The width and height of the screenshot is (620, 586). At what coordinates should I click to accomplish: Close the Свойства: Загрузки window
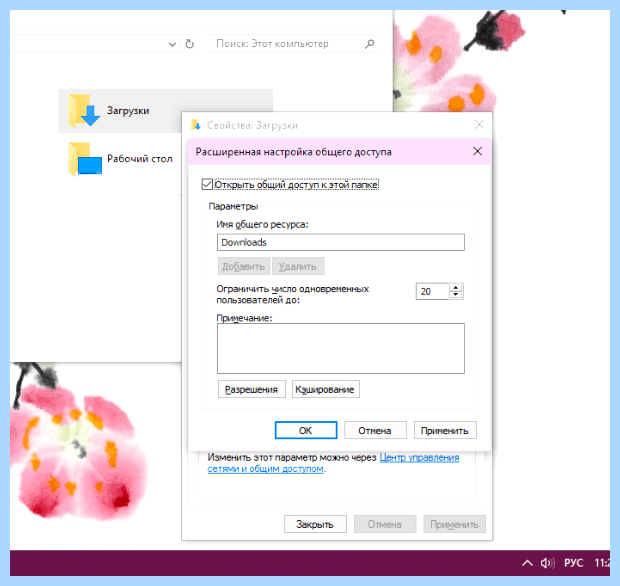click(479, 125)
